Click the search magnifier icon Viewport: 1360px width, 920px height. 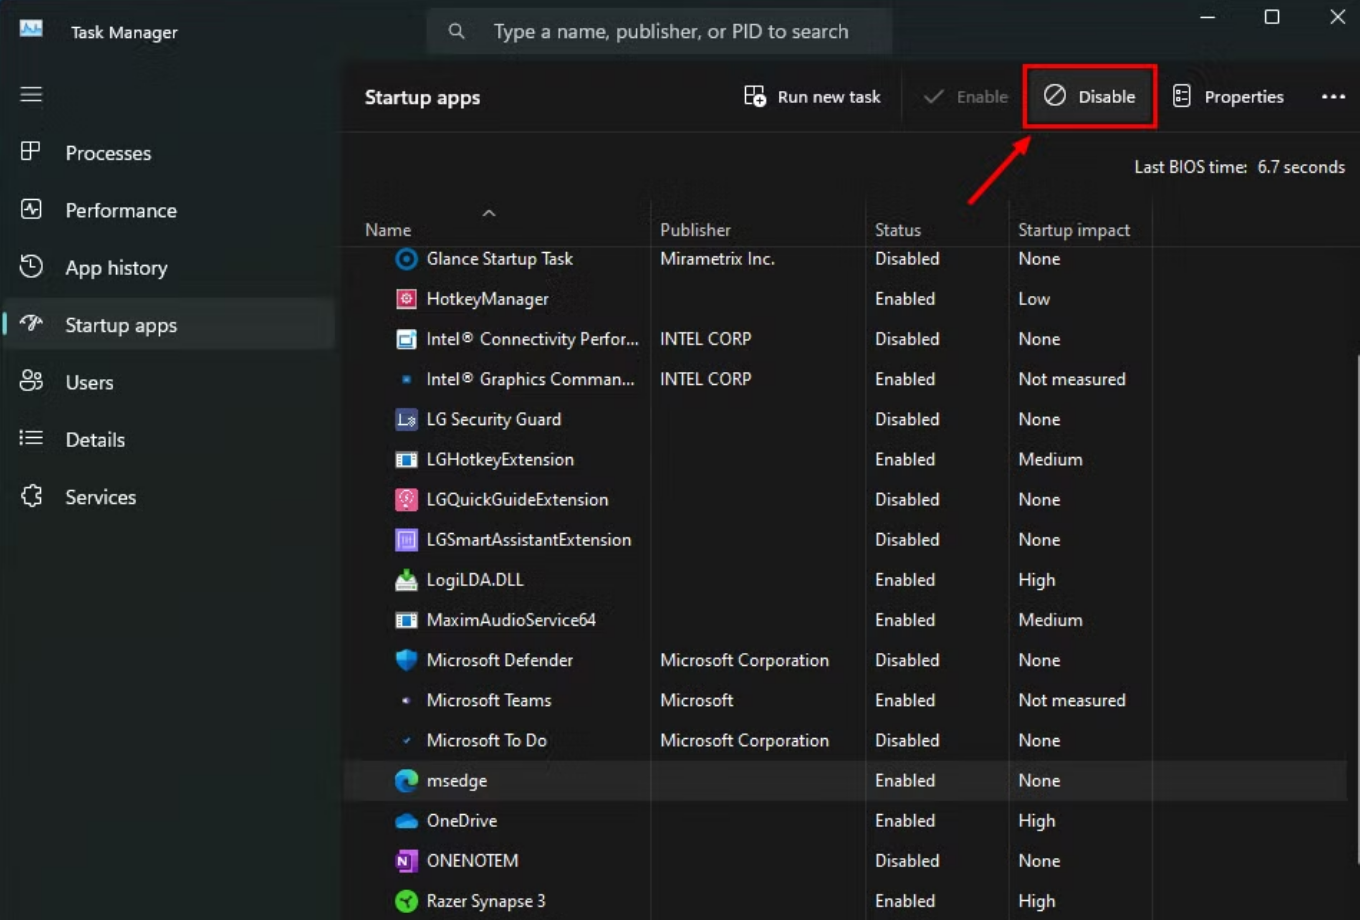[x=456, y=31]
